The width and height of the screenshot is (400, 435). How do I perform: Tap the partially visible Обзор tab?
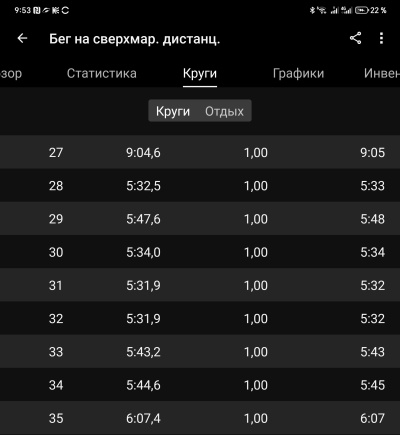[11, 74]
